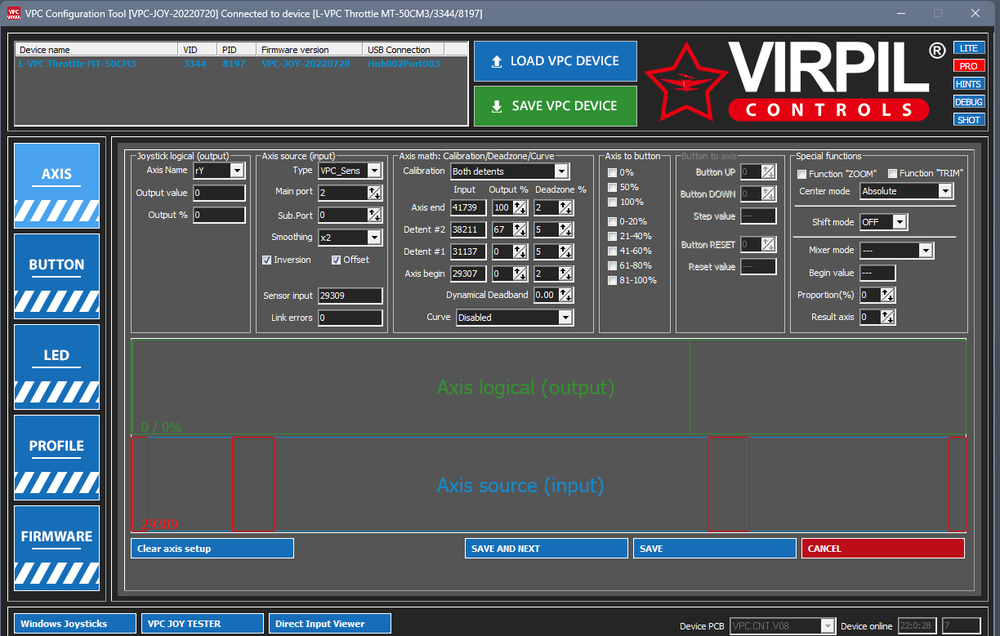Click calculator icon beside Button UP
1000x636 pixels.
[x=768, y=172]
